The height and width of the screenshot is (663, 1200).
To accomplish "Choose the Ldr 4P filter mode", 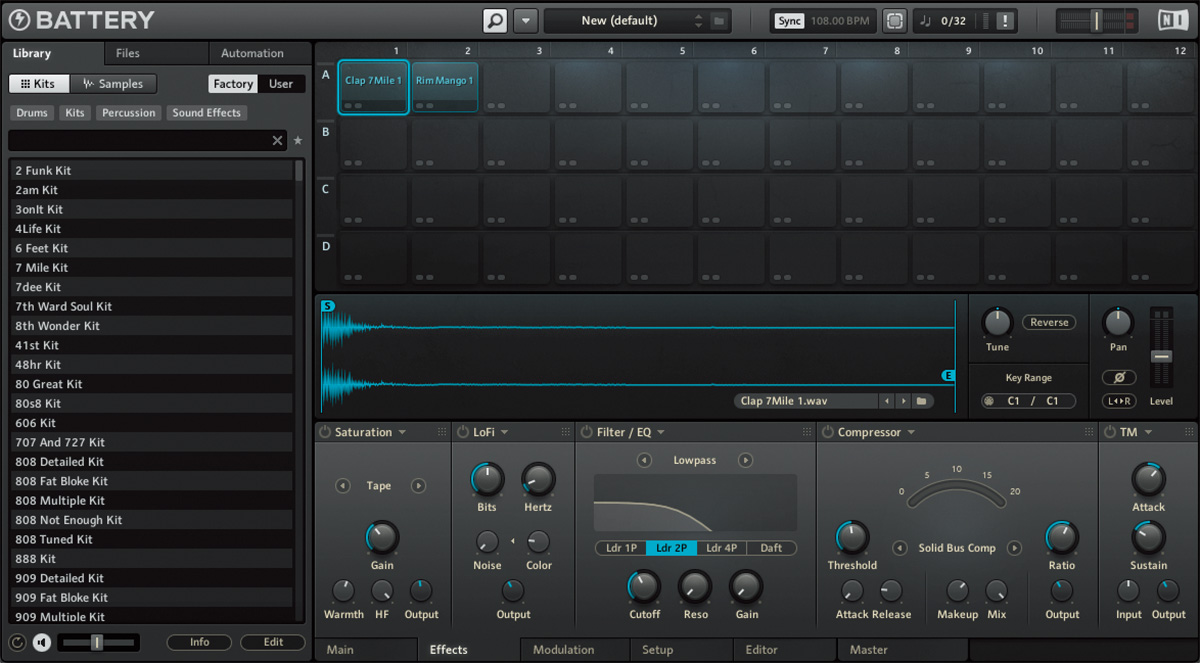I will click(721, 548).
